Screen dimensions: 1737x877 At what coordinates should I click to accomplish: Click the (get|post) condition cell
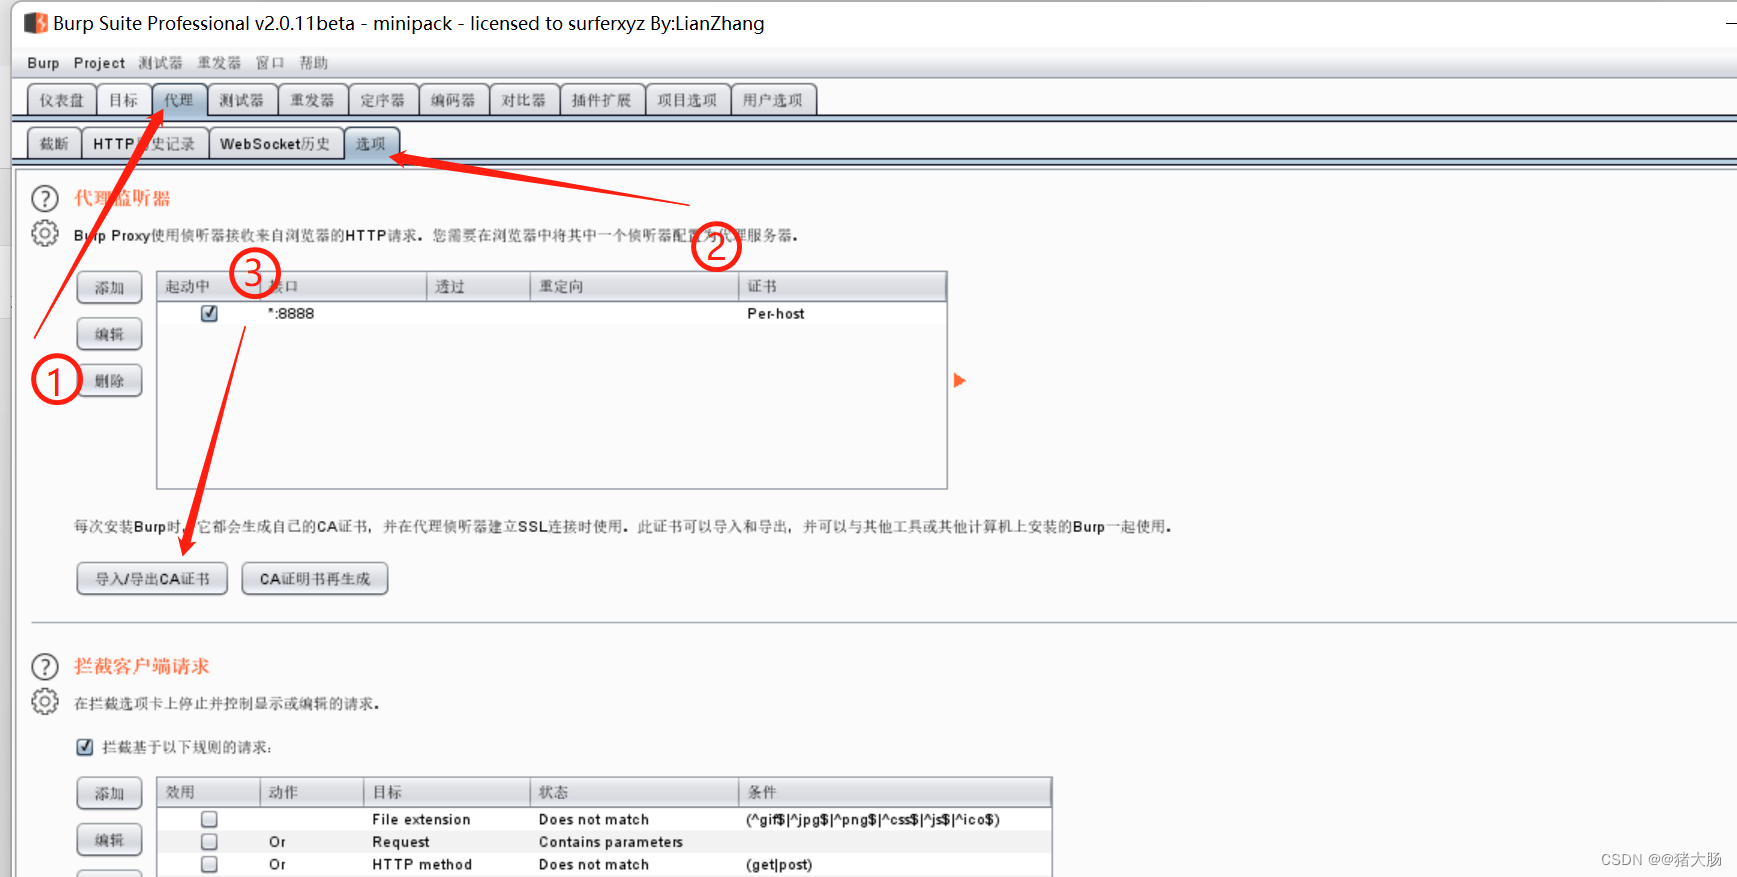pyautogui.click(x=779, y=864)
